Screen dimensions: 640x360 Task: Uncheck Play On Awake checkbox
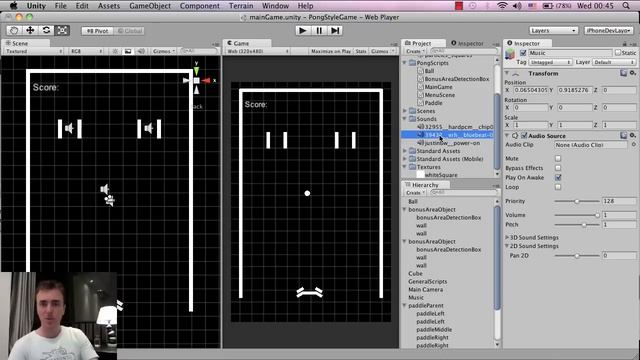pos(558,178)
